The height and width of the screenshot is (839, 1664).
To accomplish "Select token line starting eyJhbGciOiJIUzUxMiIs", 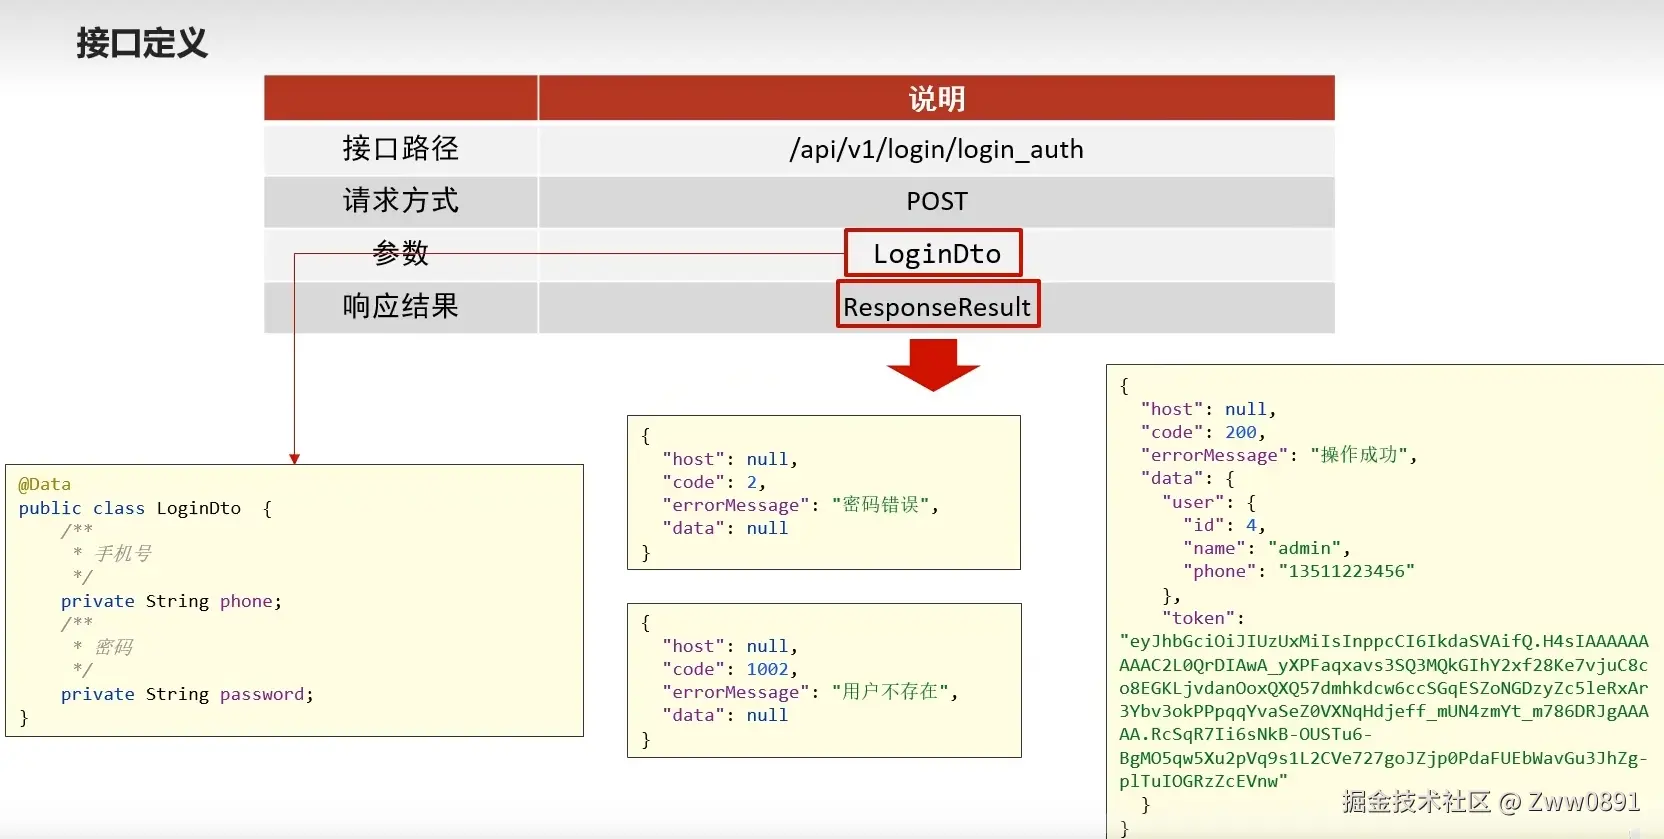I will pos(1384,641).
